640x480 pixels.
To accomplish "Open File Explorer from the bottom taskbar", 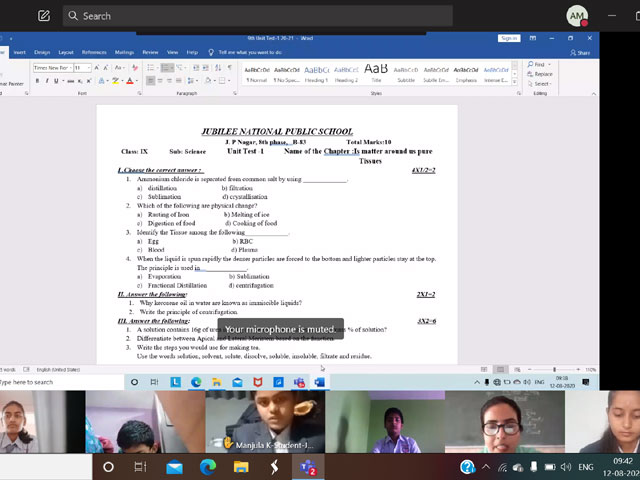I will (x=241, y=467).
